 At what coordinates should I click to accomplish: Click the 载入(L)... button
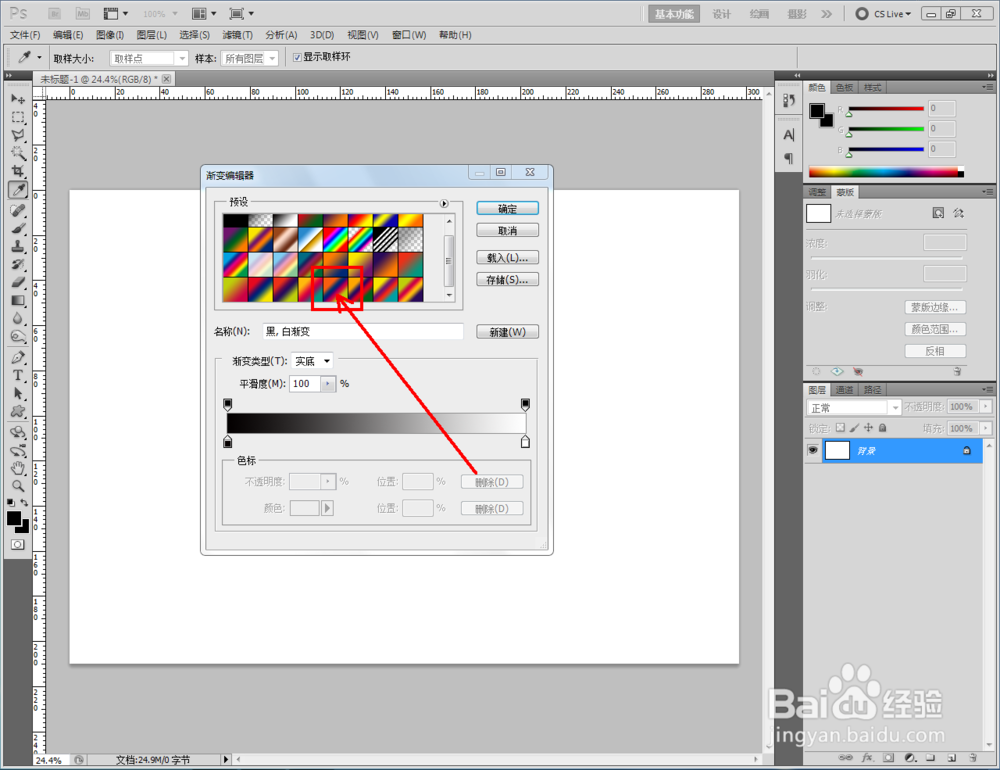click(x=508, y=258)
